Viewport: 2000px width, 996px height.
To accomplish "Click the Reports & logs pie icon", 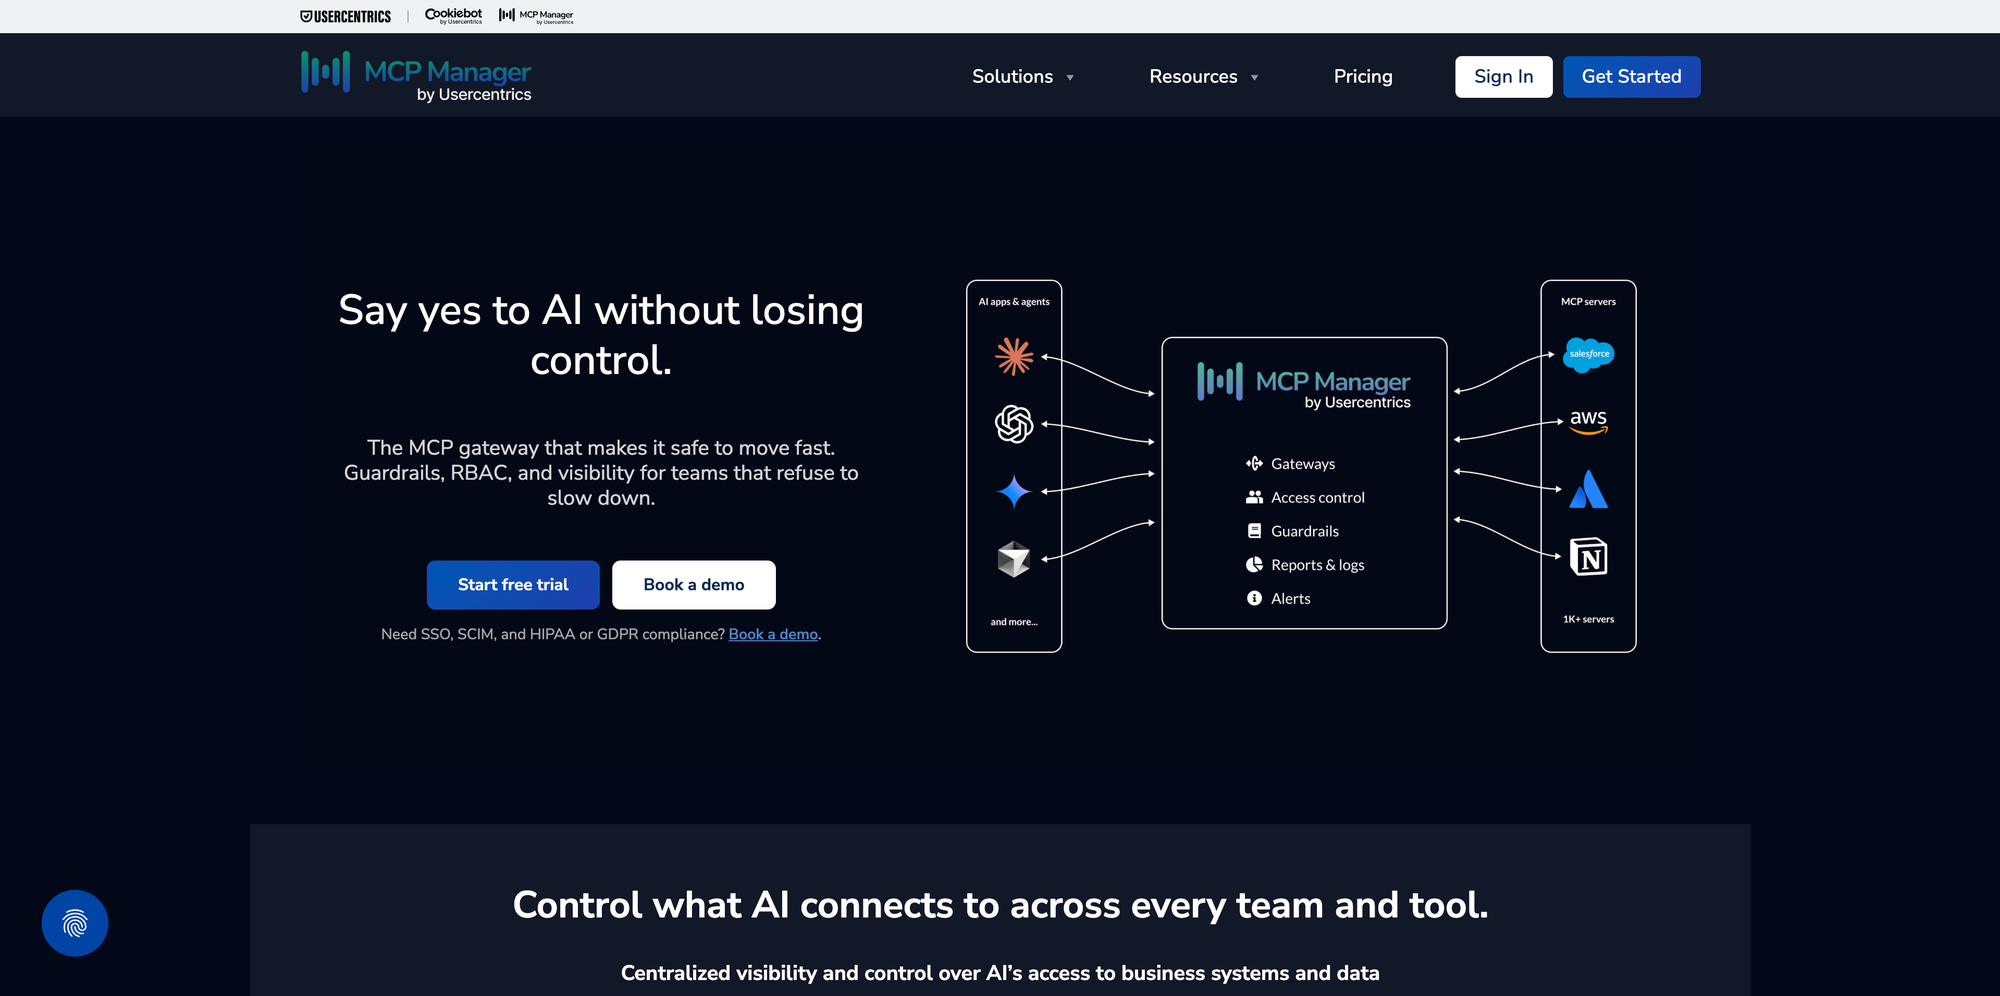I will [1254, 565].
